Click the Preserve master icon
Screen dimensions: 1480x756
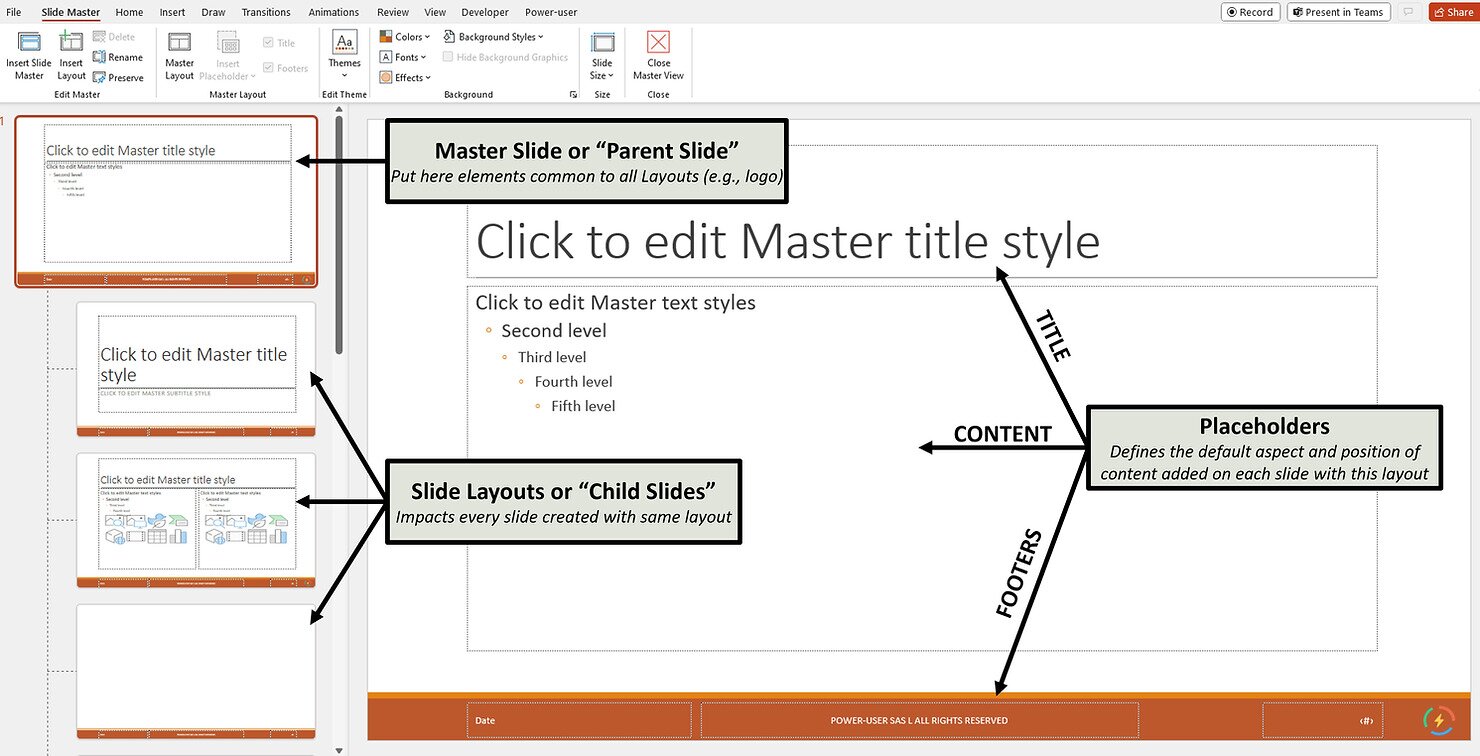pyautogui.click(x=100, y=77)
